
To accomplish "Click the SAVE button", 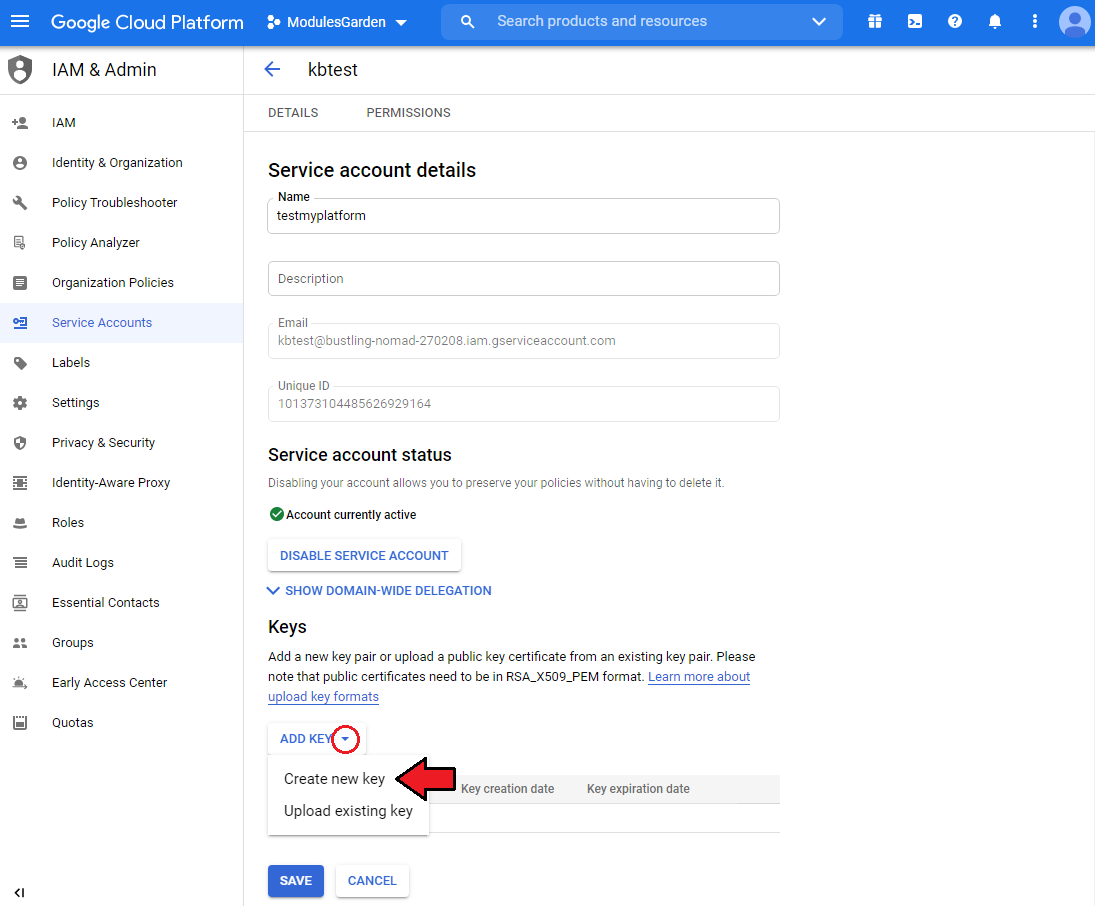I will coord(295,881).
